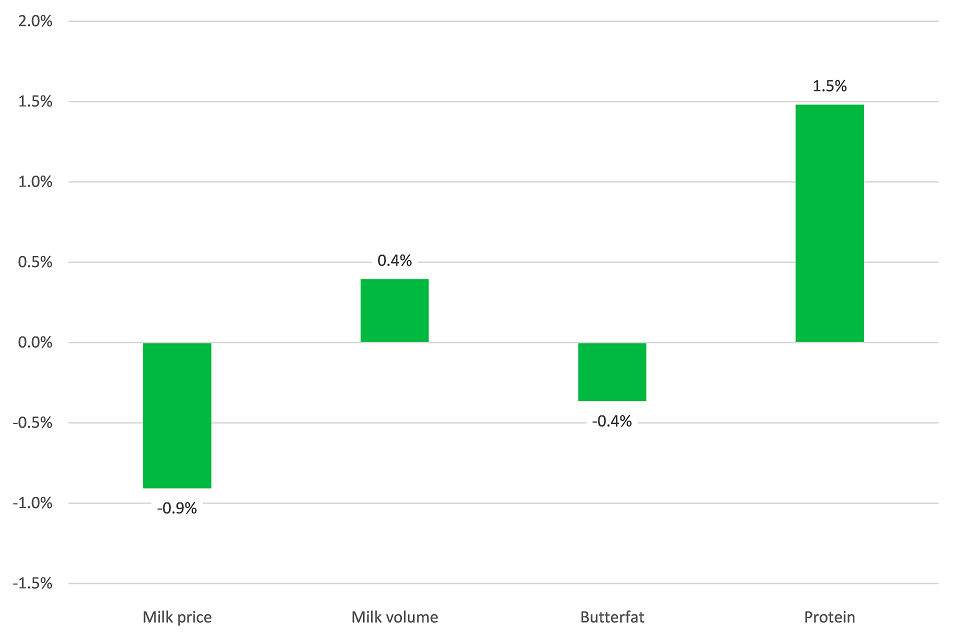Click the Milk price category label
The width and height of the screenshot is (960, 640).
[177, 617]
